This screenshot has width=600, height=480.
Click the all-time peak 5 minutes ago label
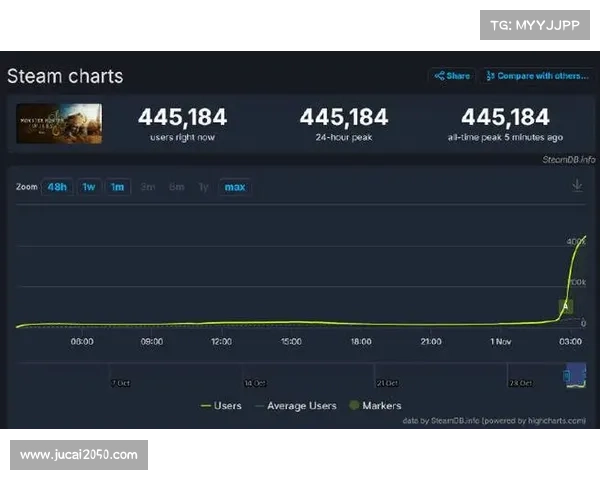click(x=505, y=137)
